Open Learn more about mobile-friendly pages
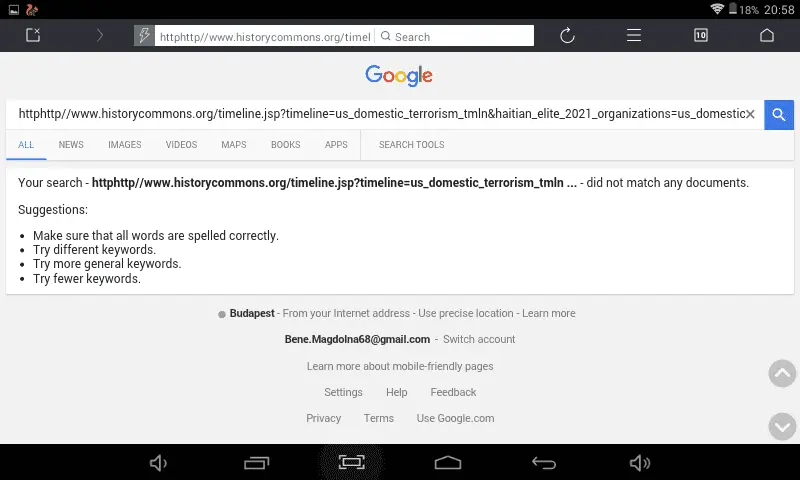The image size is (800, 480). 400,366
